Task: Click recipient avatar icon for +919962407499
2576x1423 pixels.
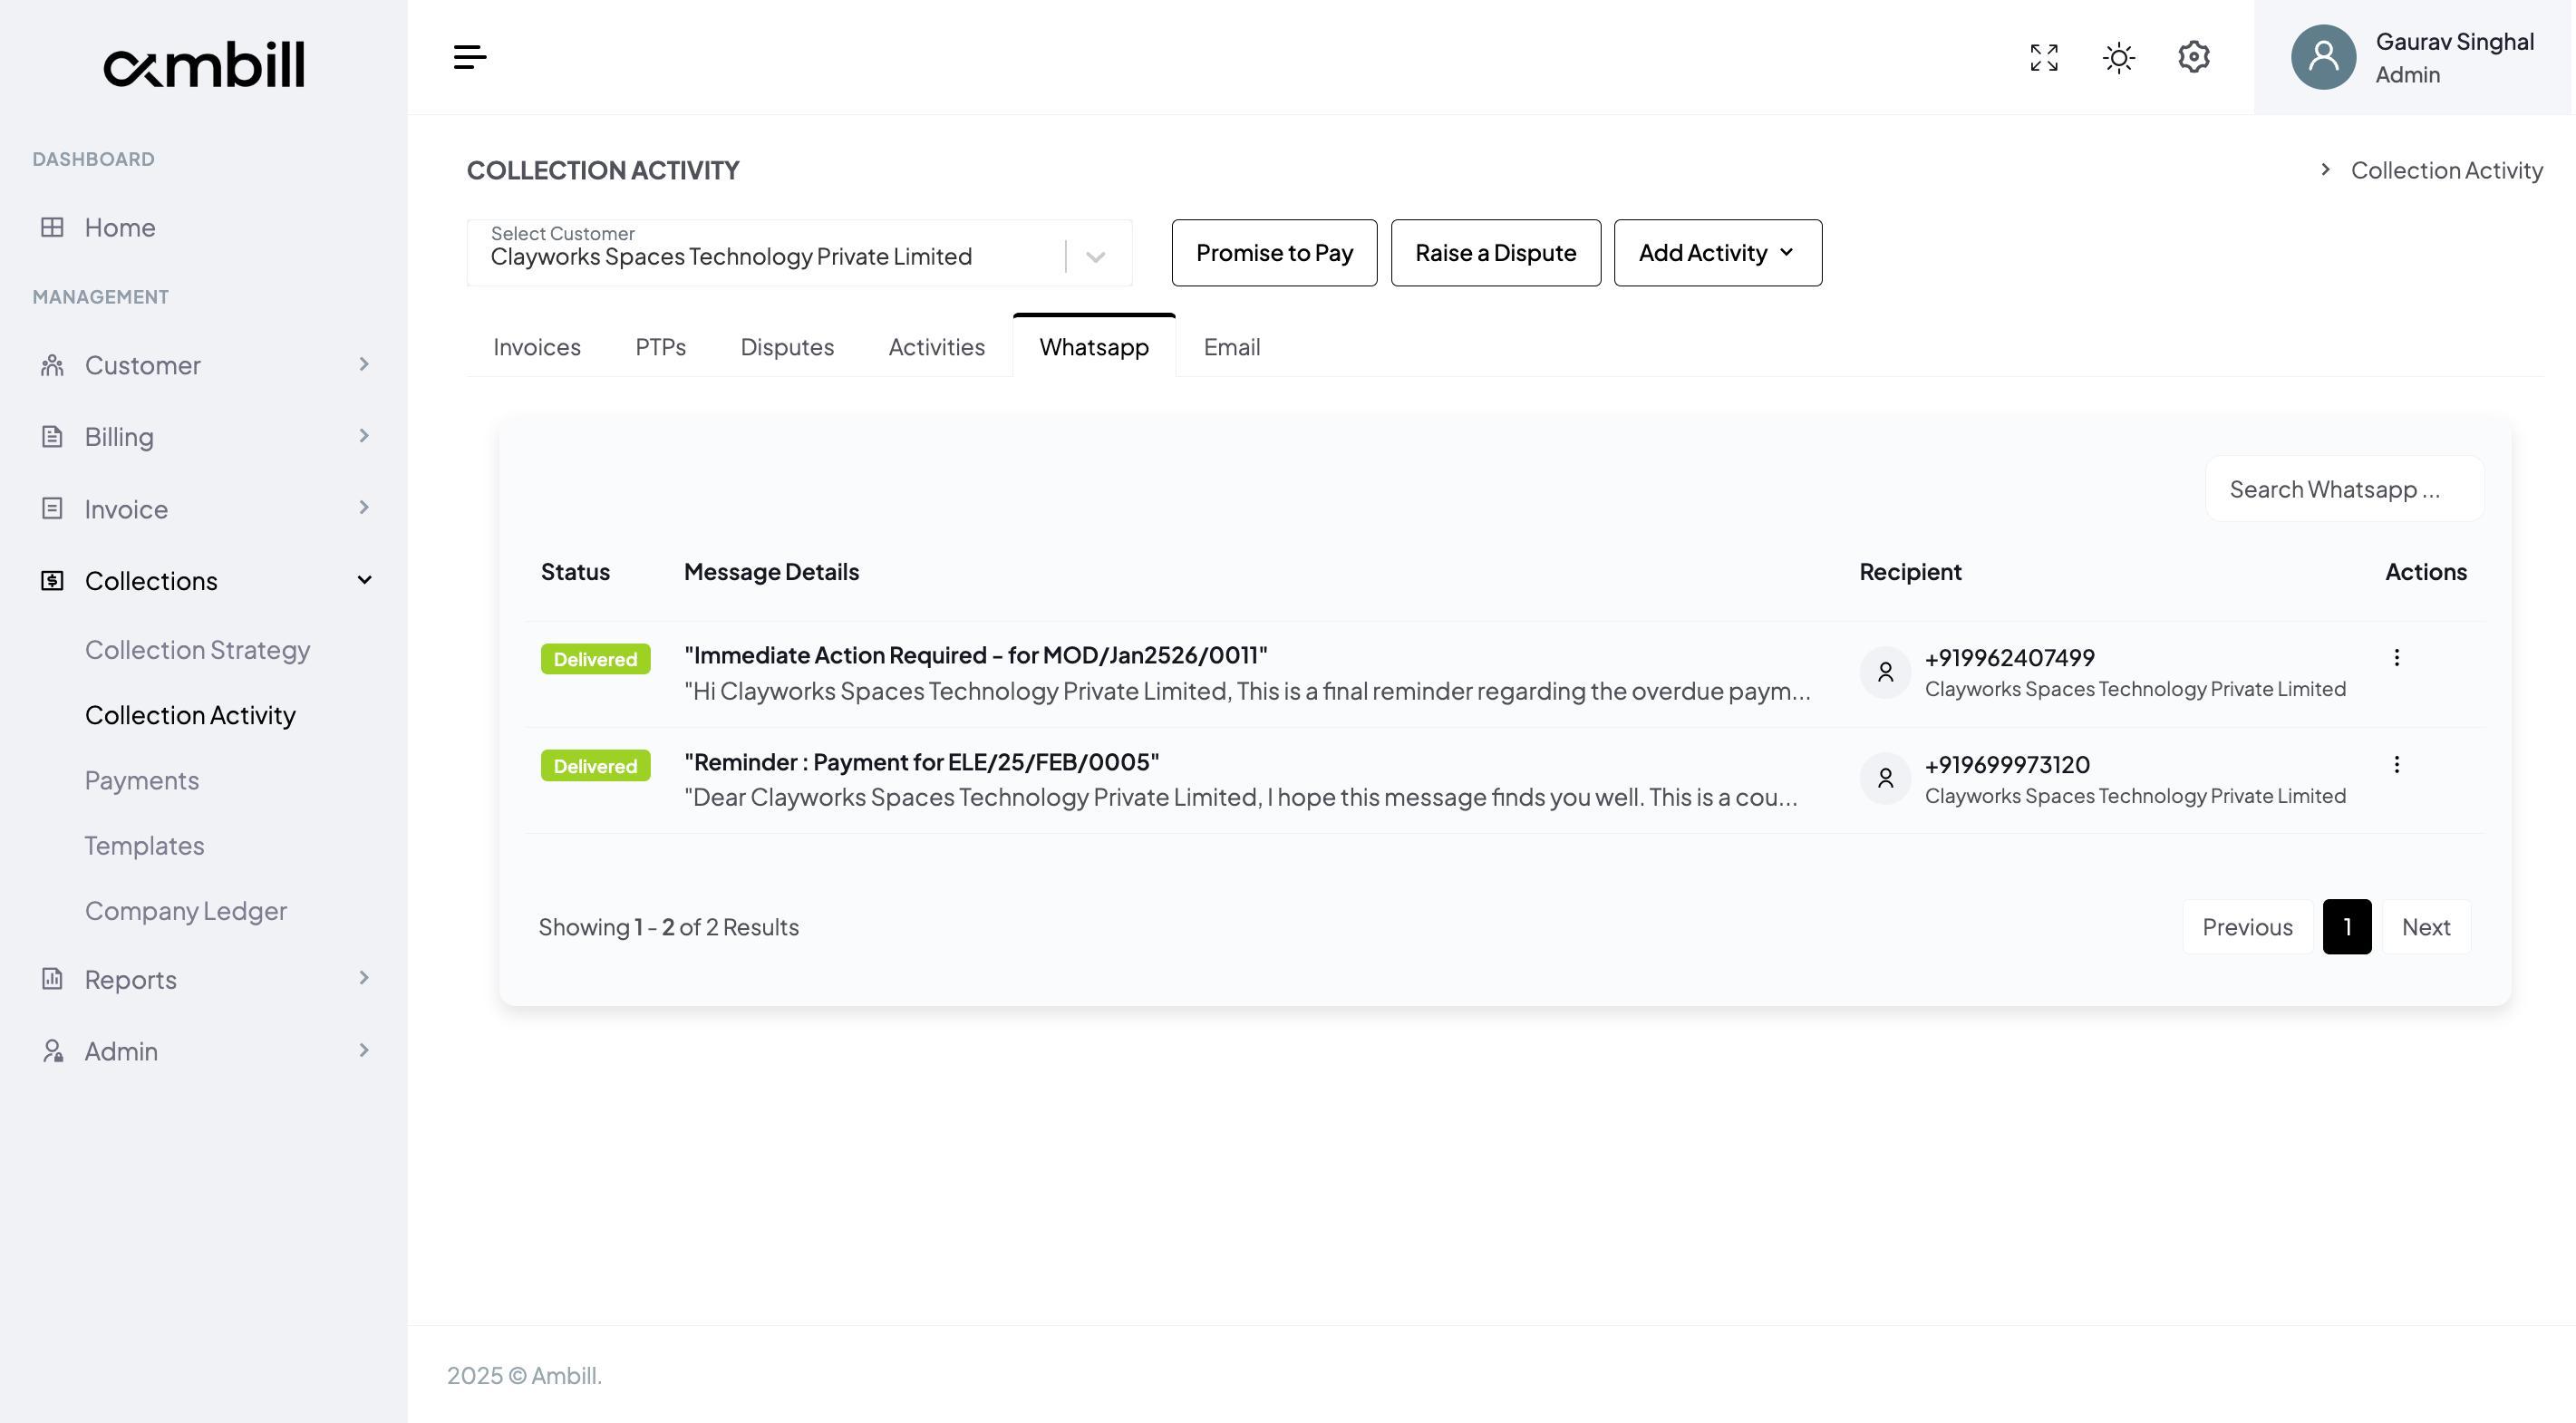Action: [1885, 672]
